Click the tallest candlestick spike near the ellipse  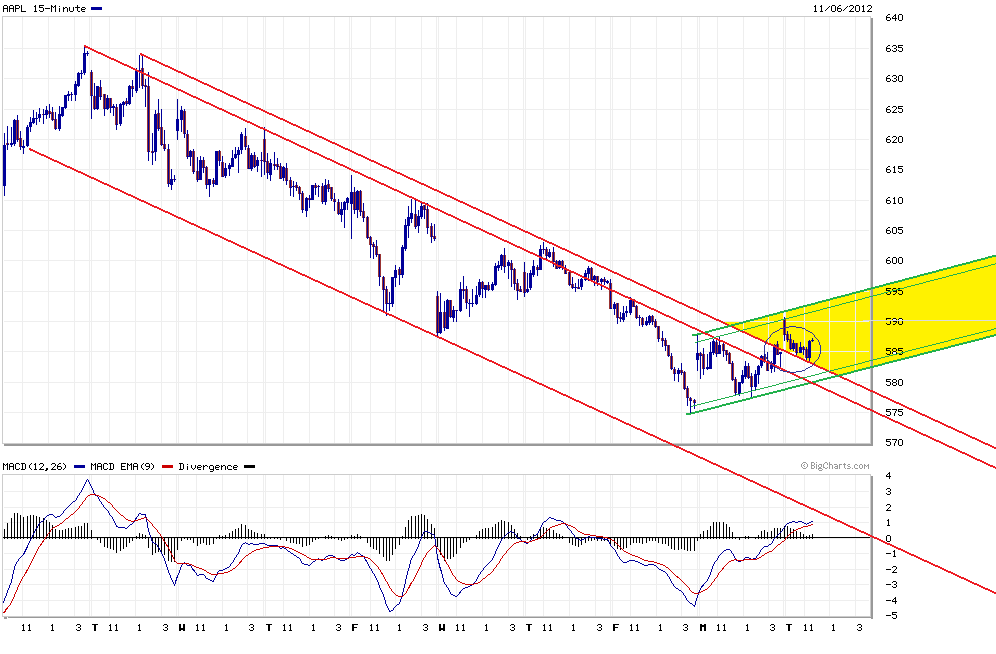(786, 325)
